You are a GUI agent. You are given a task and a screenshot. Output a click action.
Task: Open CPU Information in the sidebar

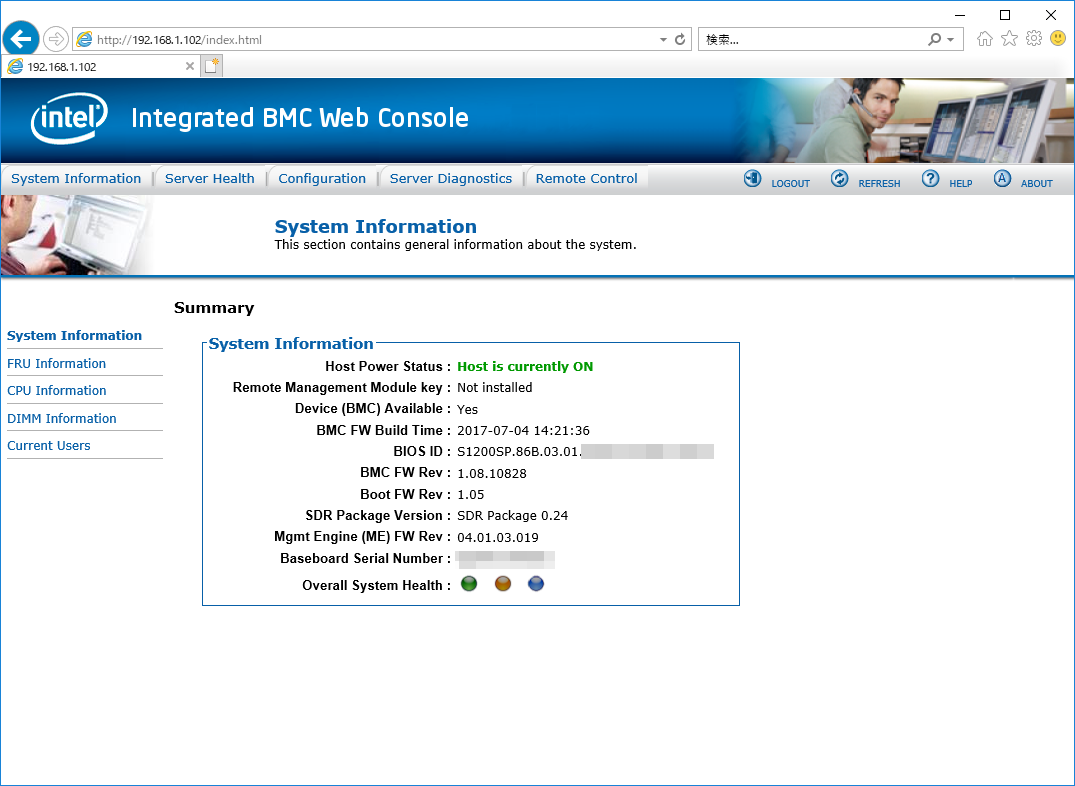pos(57,390)
